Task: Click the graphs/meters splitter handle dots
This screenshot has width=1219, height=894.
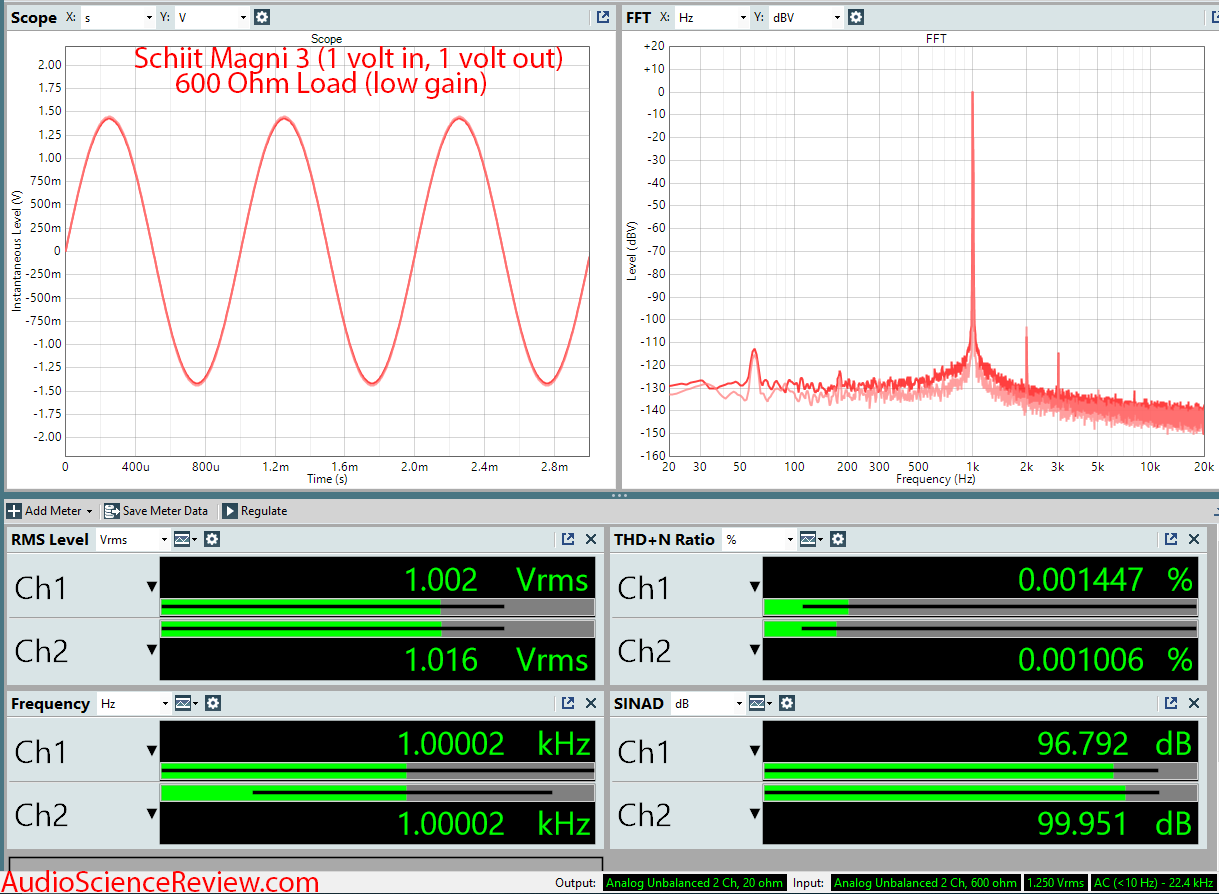Action: point(619,495)
